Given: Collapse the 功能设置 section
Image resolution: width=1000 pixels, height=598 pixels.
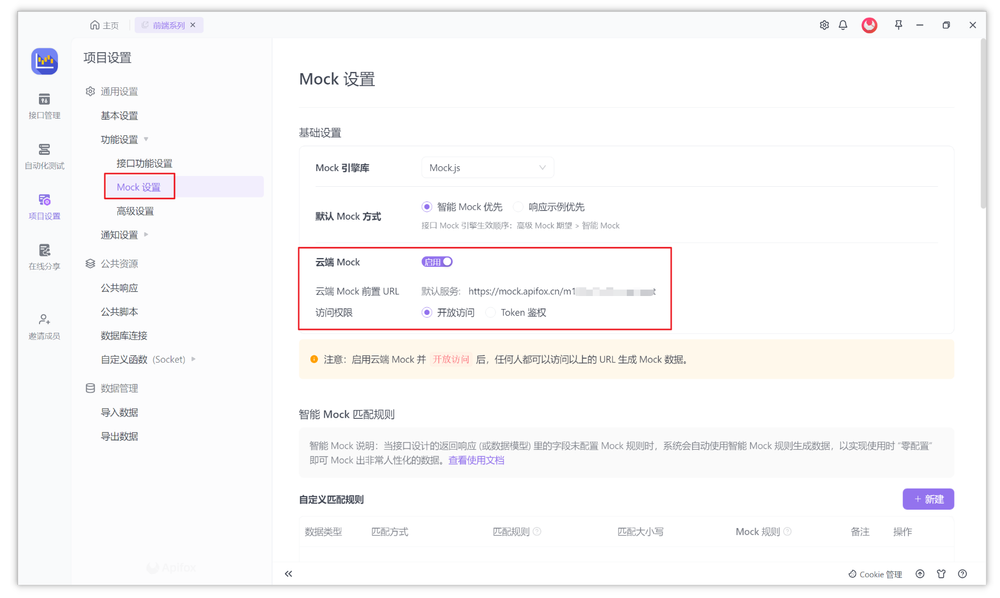Looking at the screenshot, I should pyautogui.click(x=122, y=138).
